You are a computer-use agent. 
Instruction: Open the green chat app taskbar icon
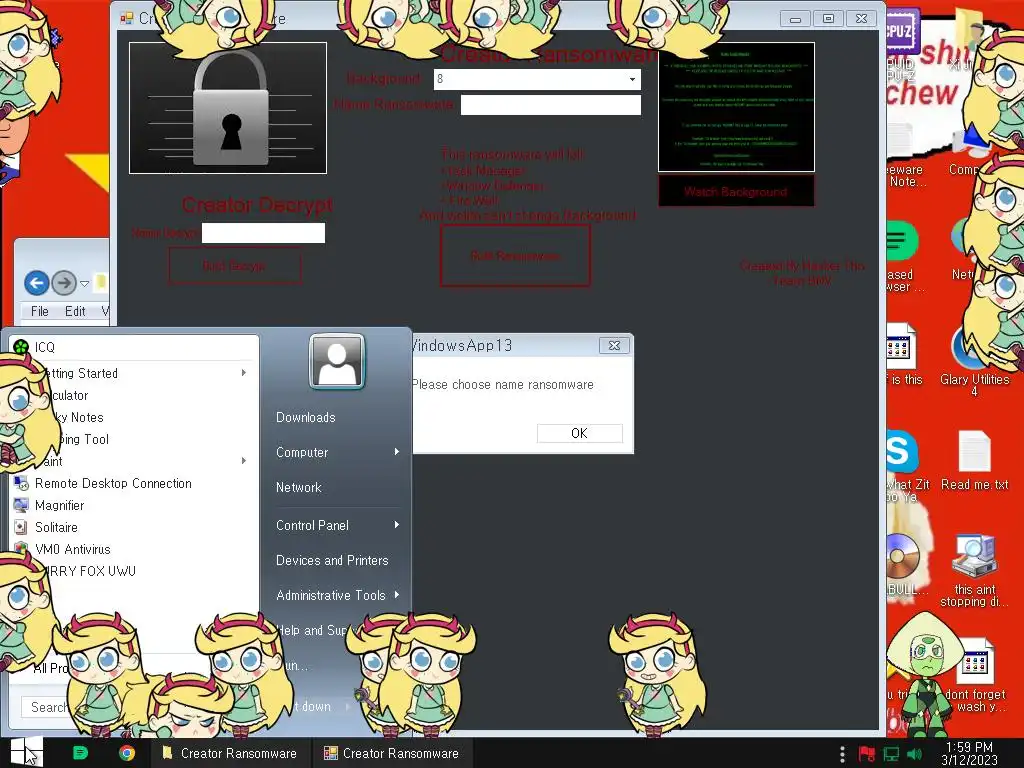pyautogui.click(x=80, y=753)
